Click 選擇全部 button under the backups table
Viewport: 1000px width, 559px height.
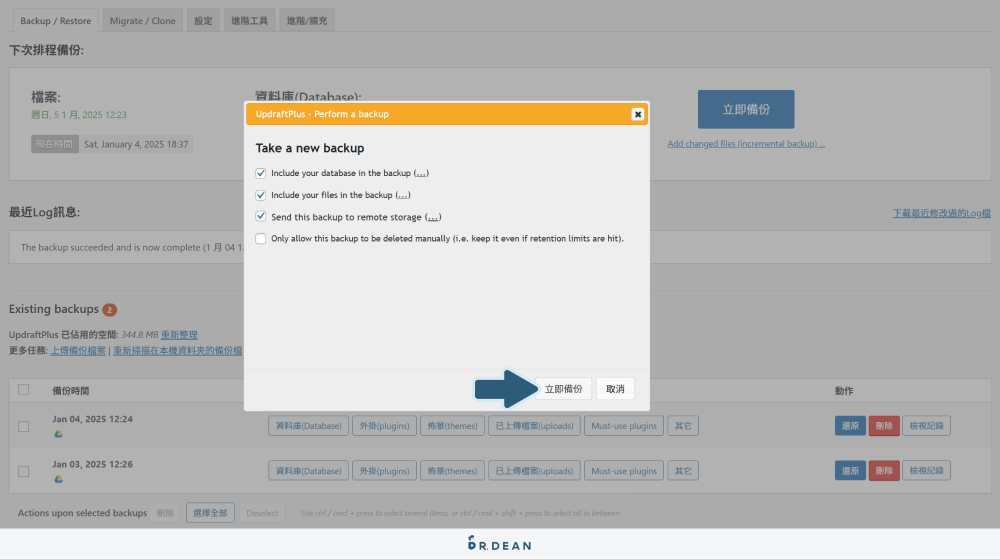(210, 513)
